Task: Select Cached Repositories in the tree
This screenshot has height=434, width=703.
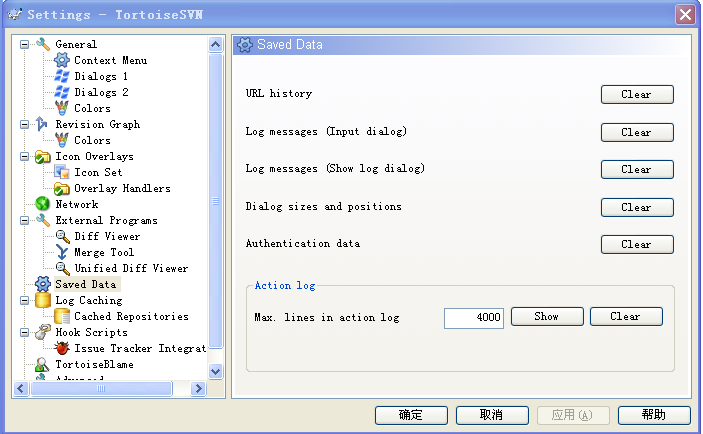Action: point(131,317)
